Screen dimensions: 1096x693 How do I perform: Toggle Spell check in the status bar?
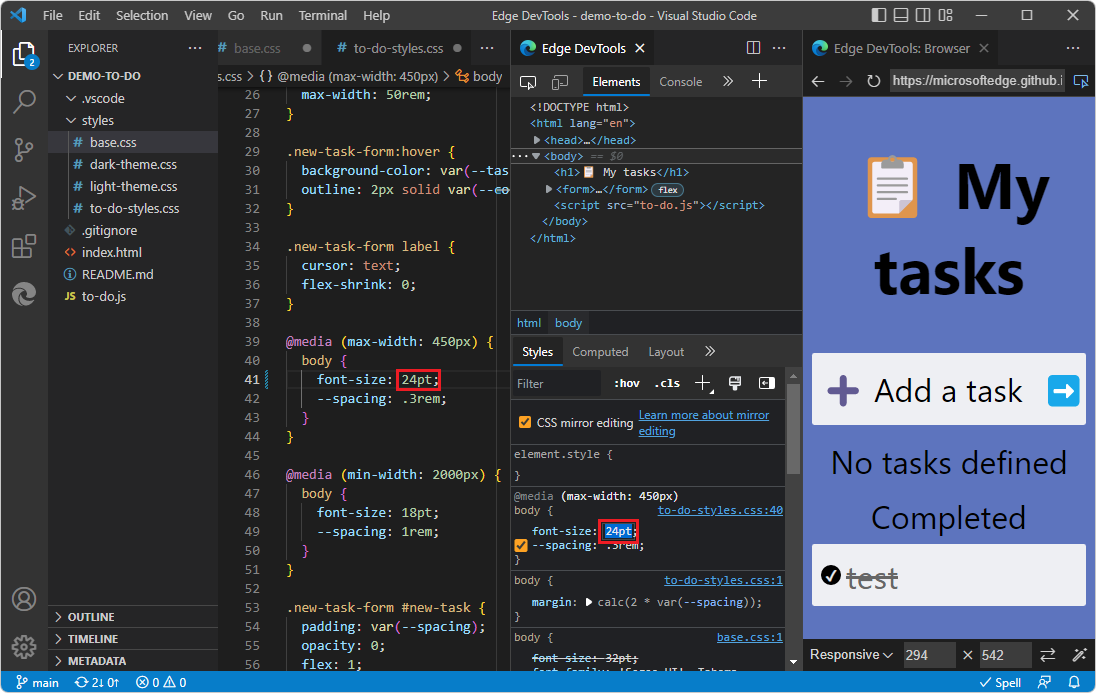tap(1000, 682)
